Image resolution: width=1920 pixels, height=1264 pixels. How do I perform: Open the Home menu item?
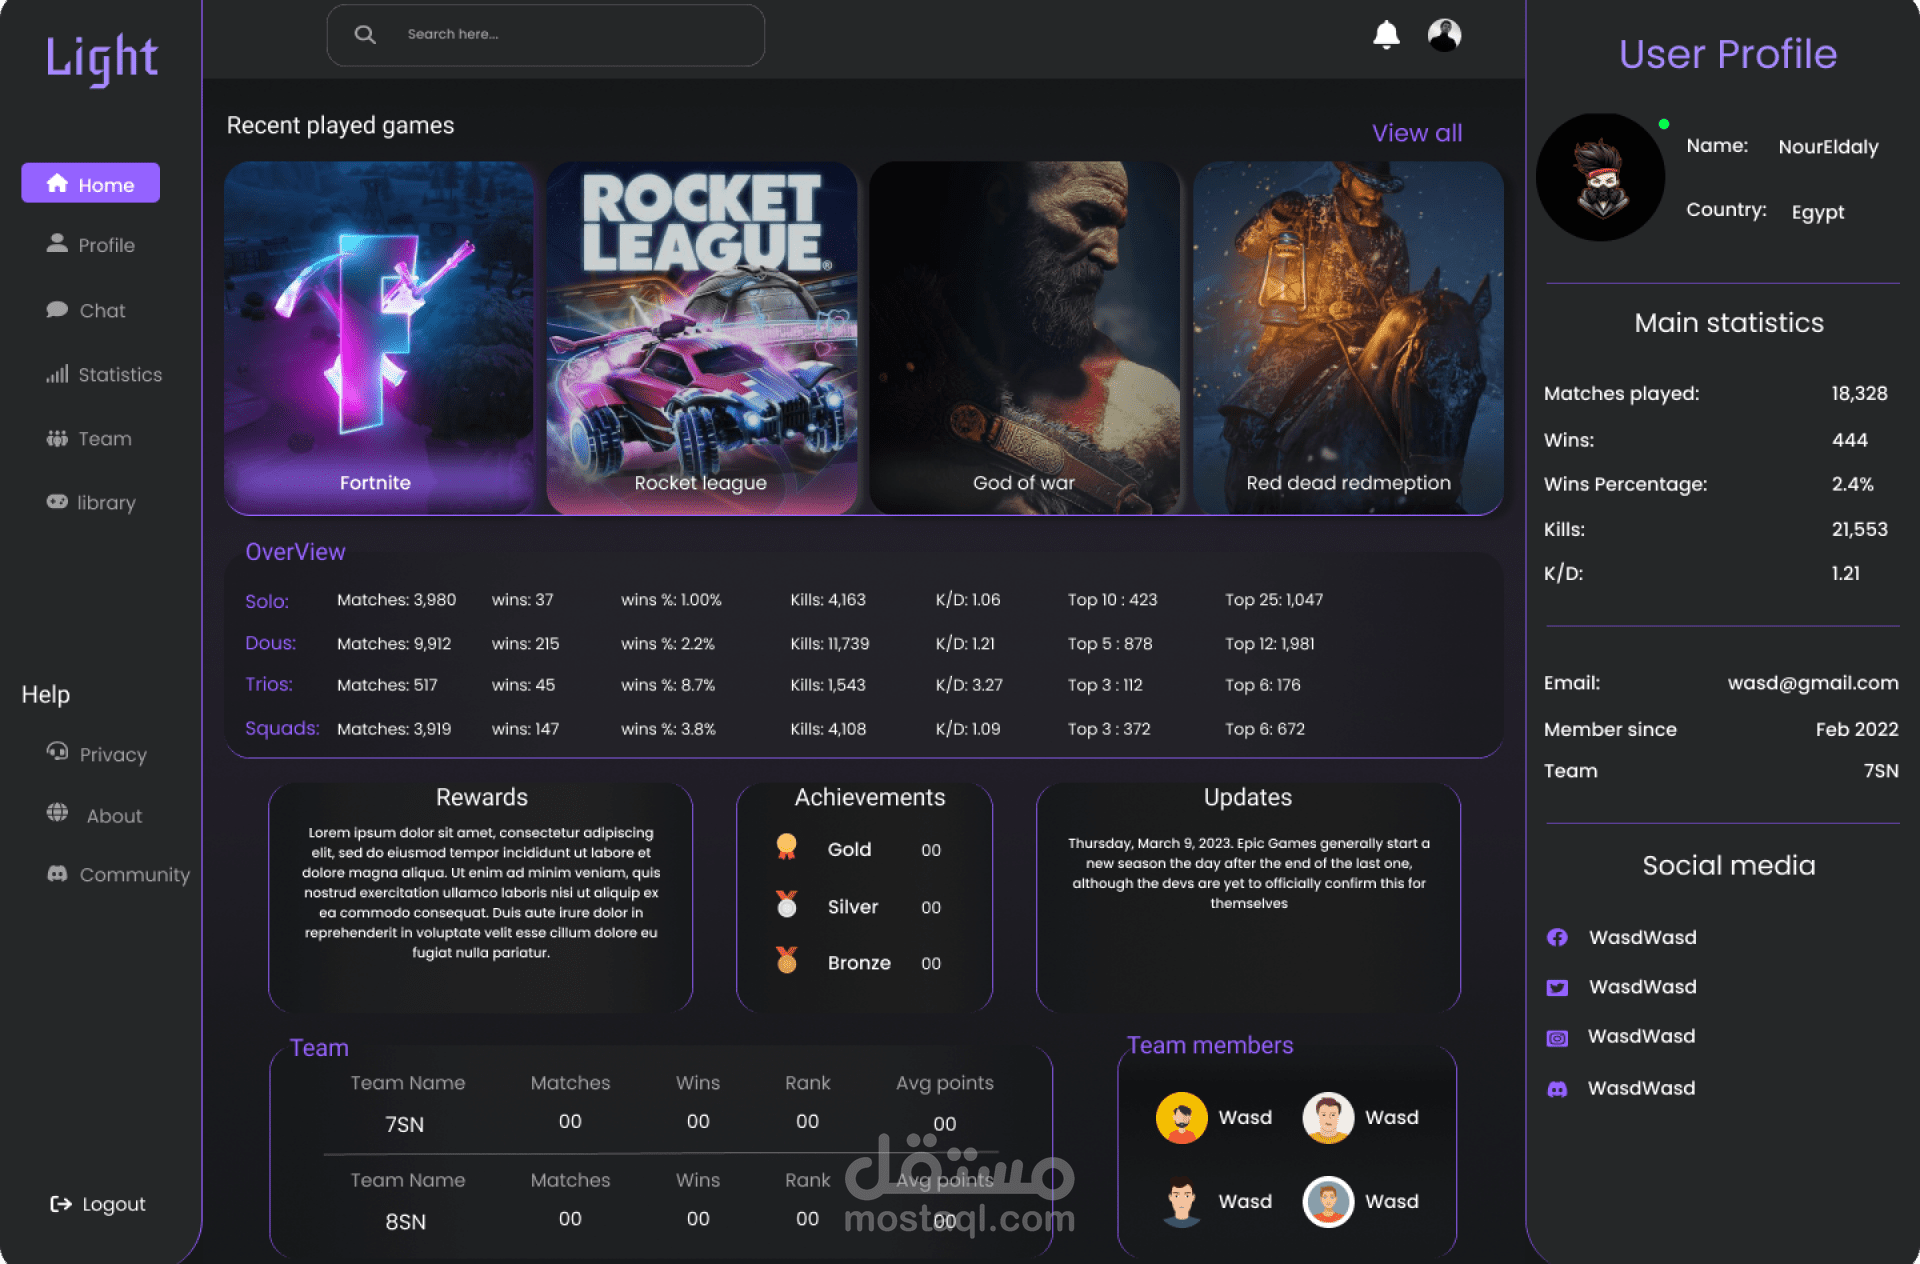coord(90,183)
